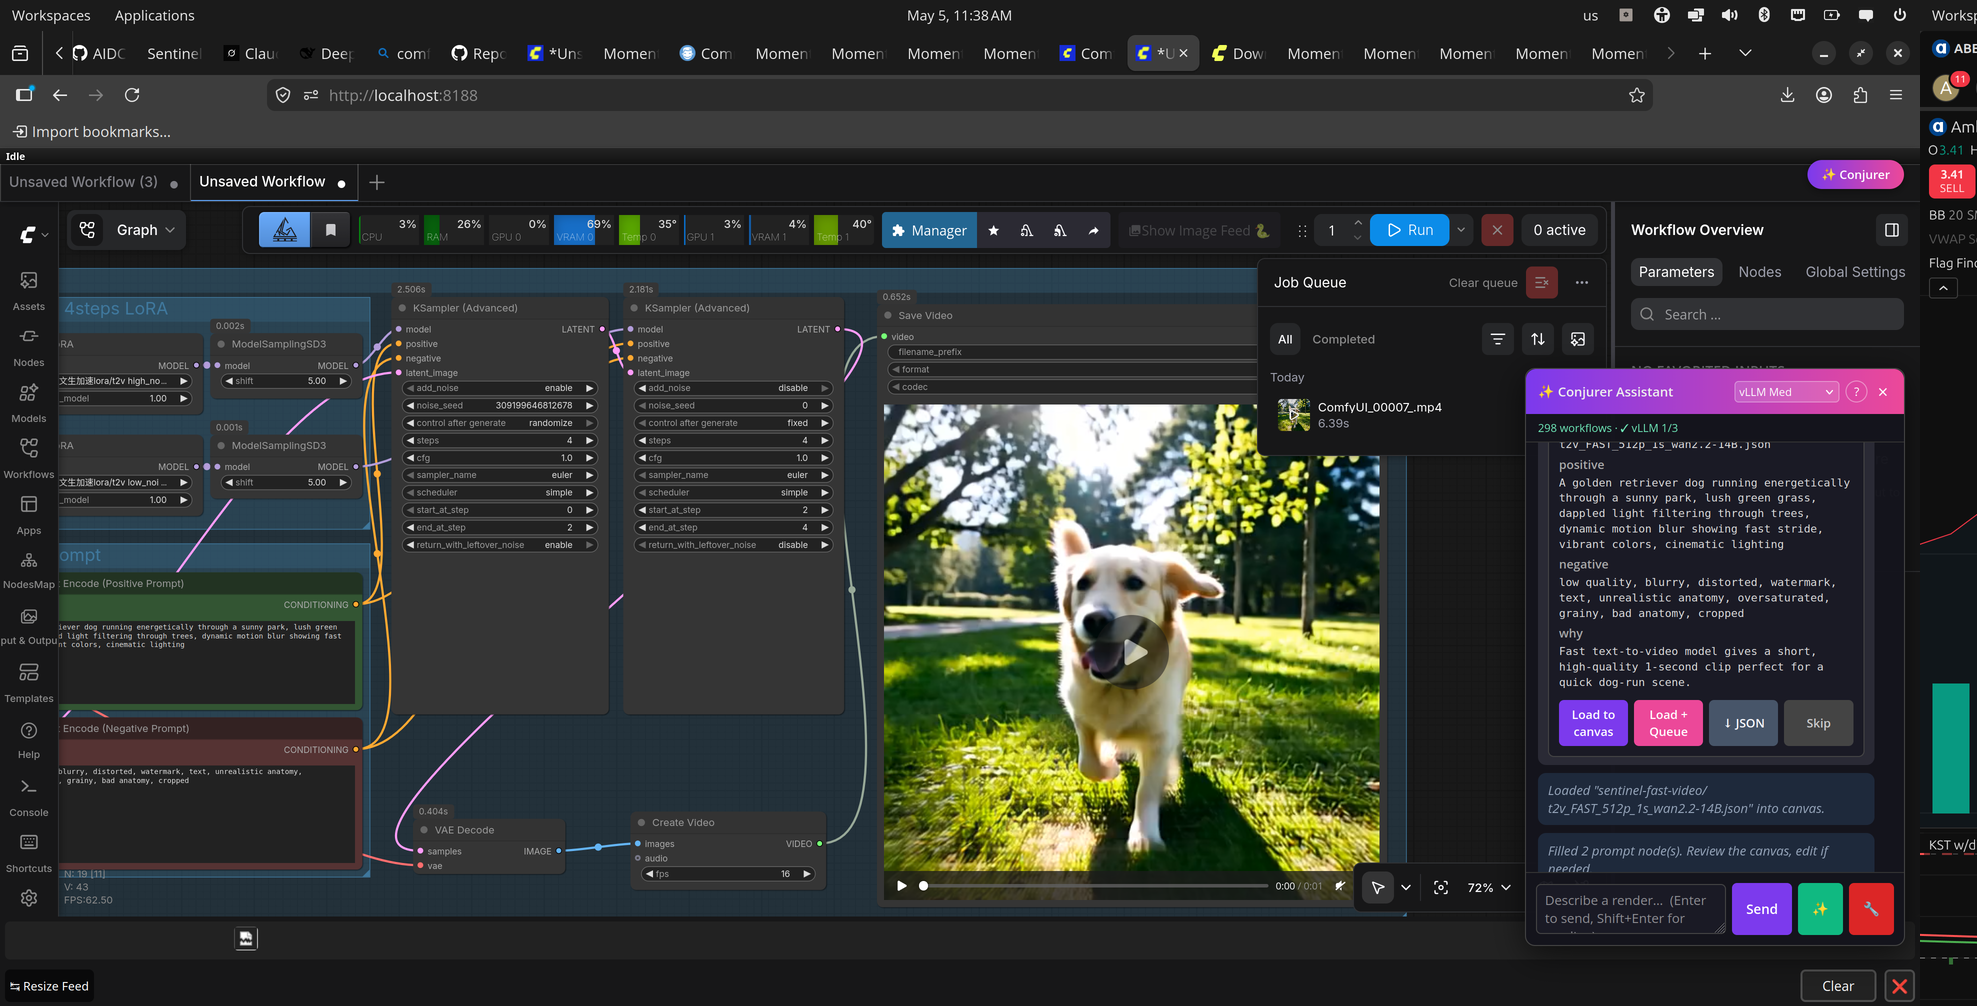Open the ComfyUI logo menu dropdown

(34, 235)
